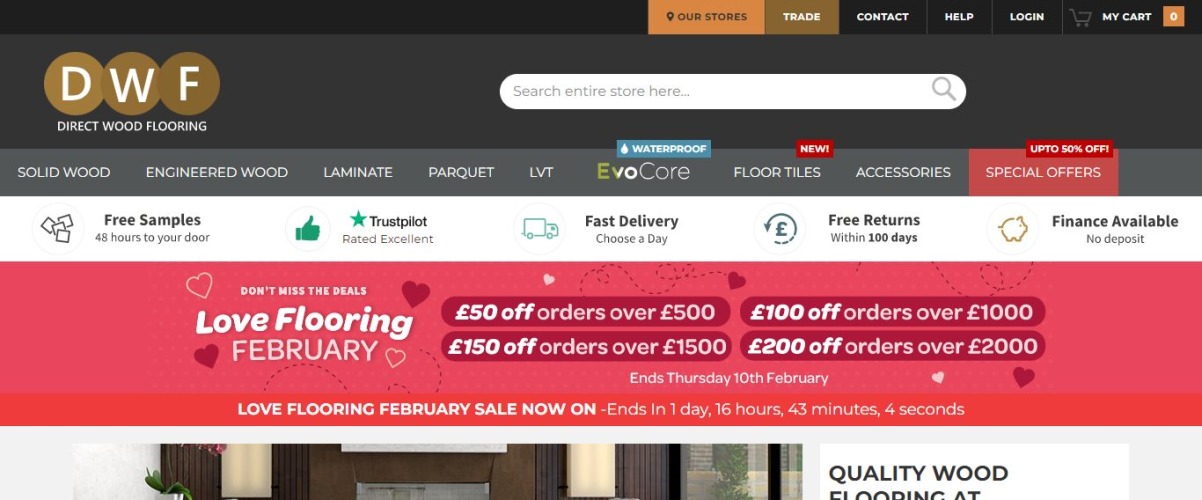Open the Parquet category

(461, 172)
